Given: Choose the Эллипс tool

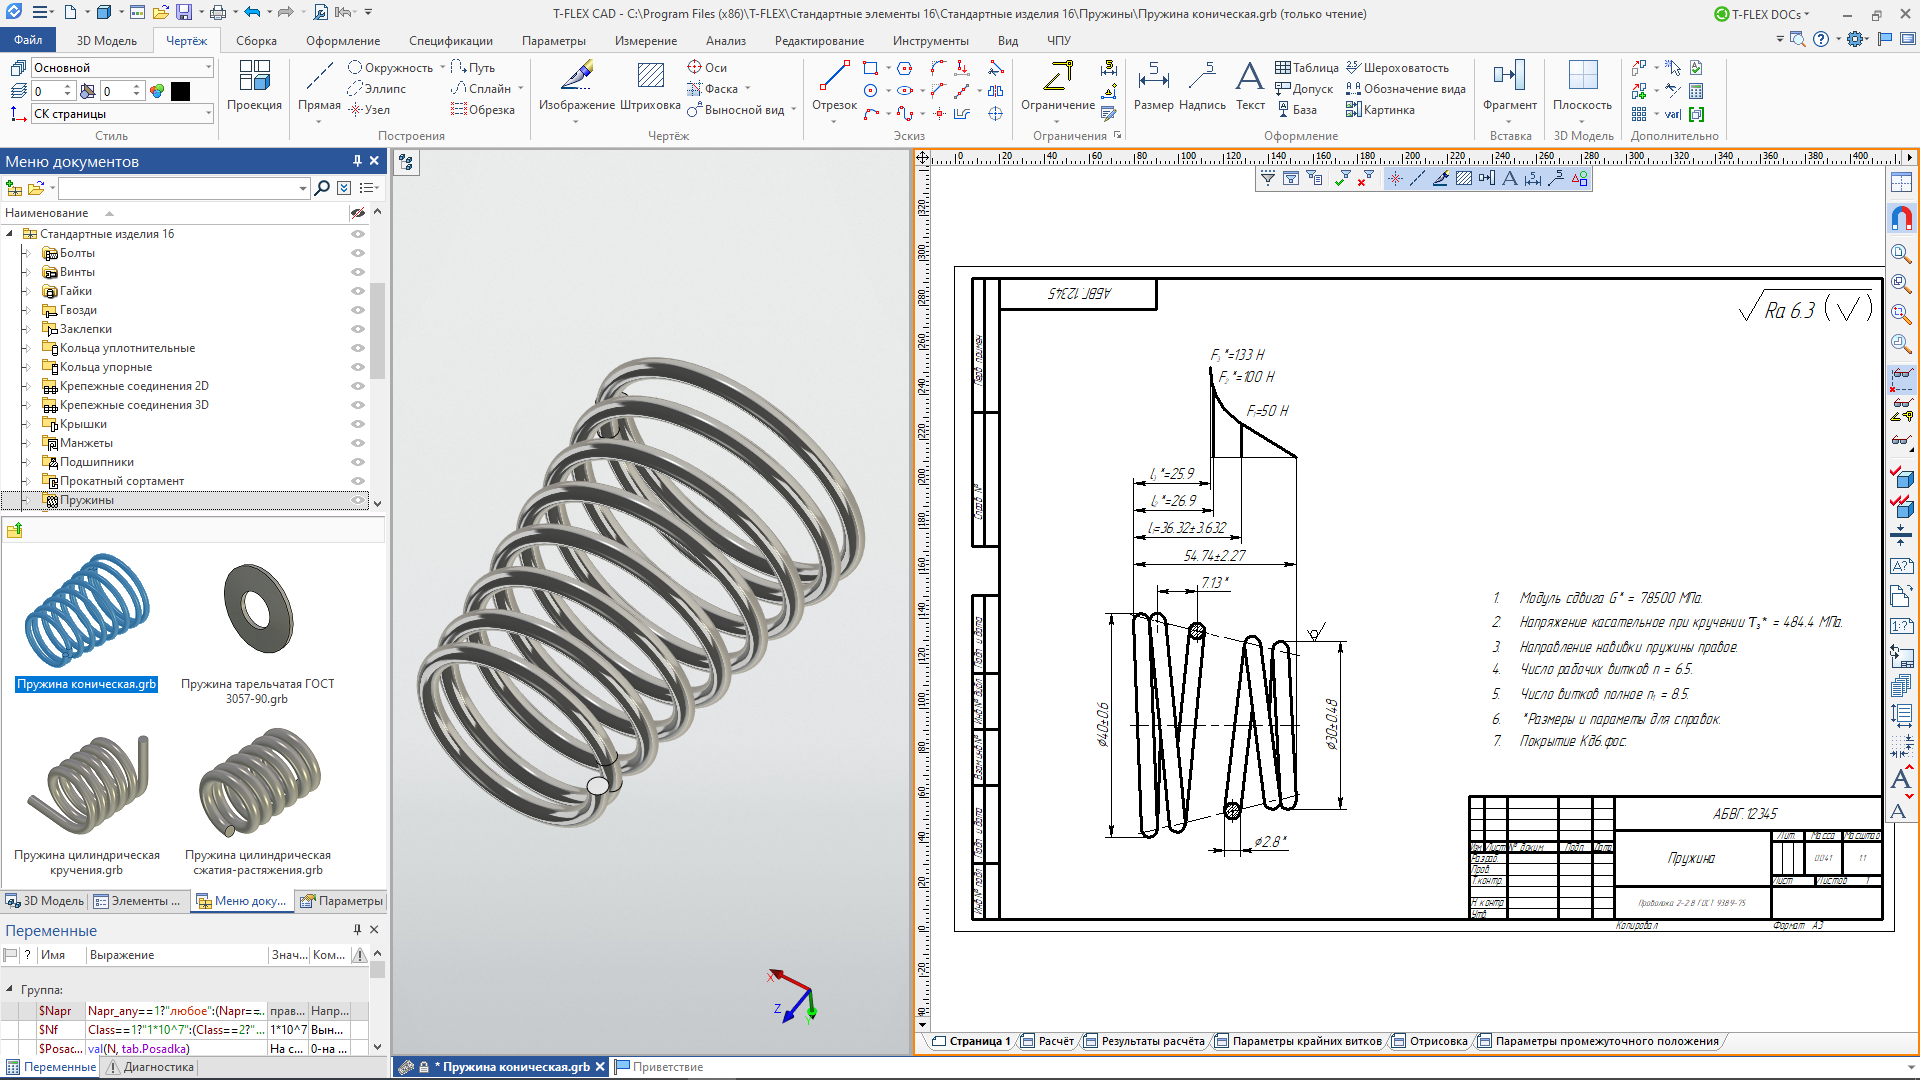Looking at the screenshot, I should (377, 89).
